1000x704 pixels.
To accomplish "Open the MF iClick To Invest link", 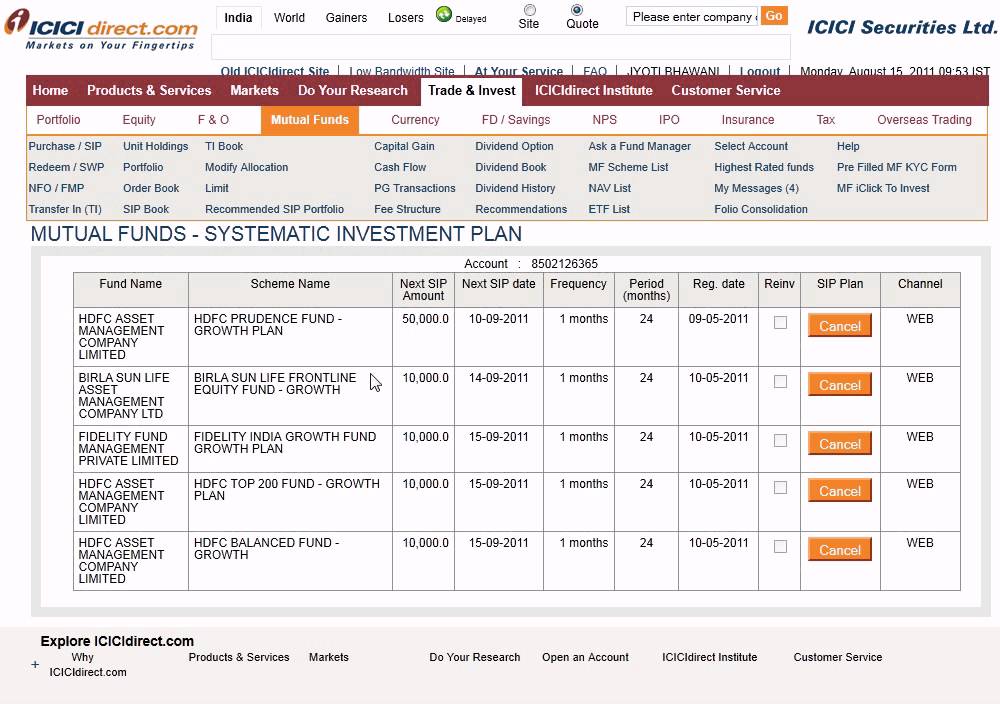I will 883,188.
